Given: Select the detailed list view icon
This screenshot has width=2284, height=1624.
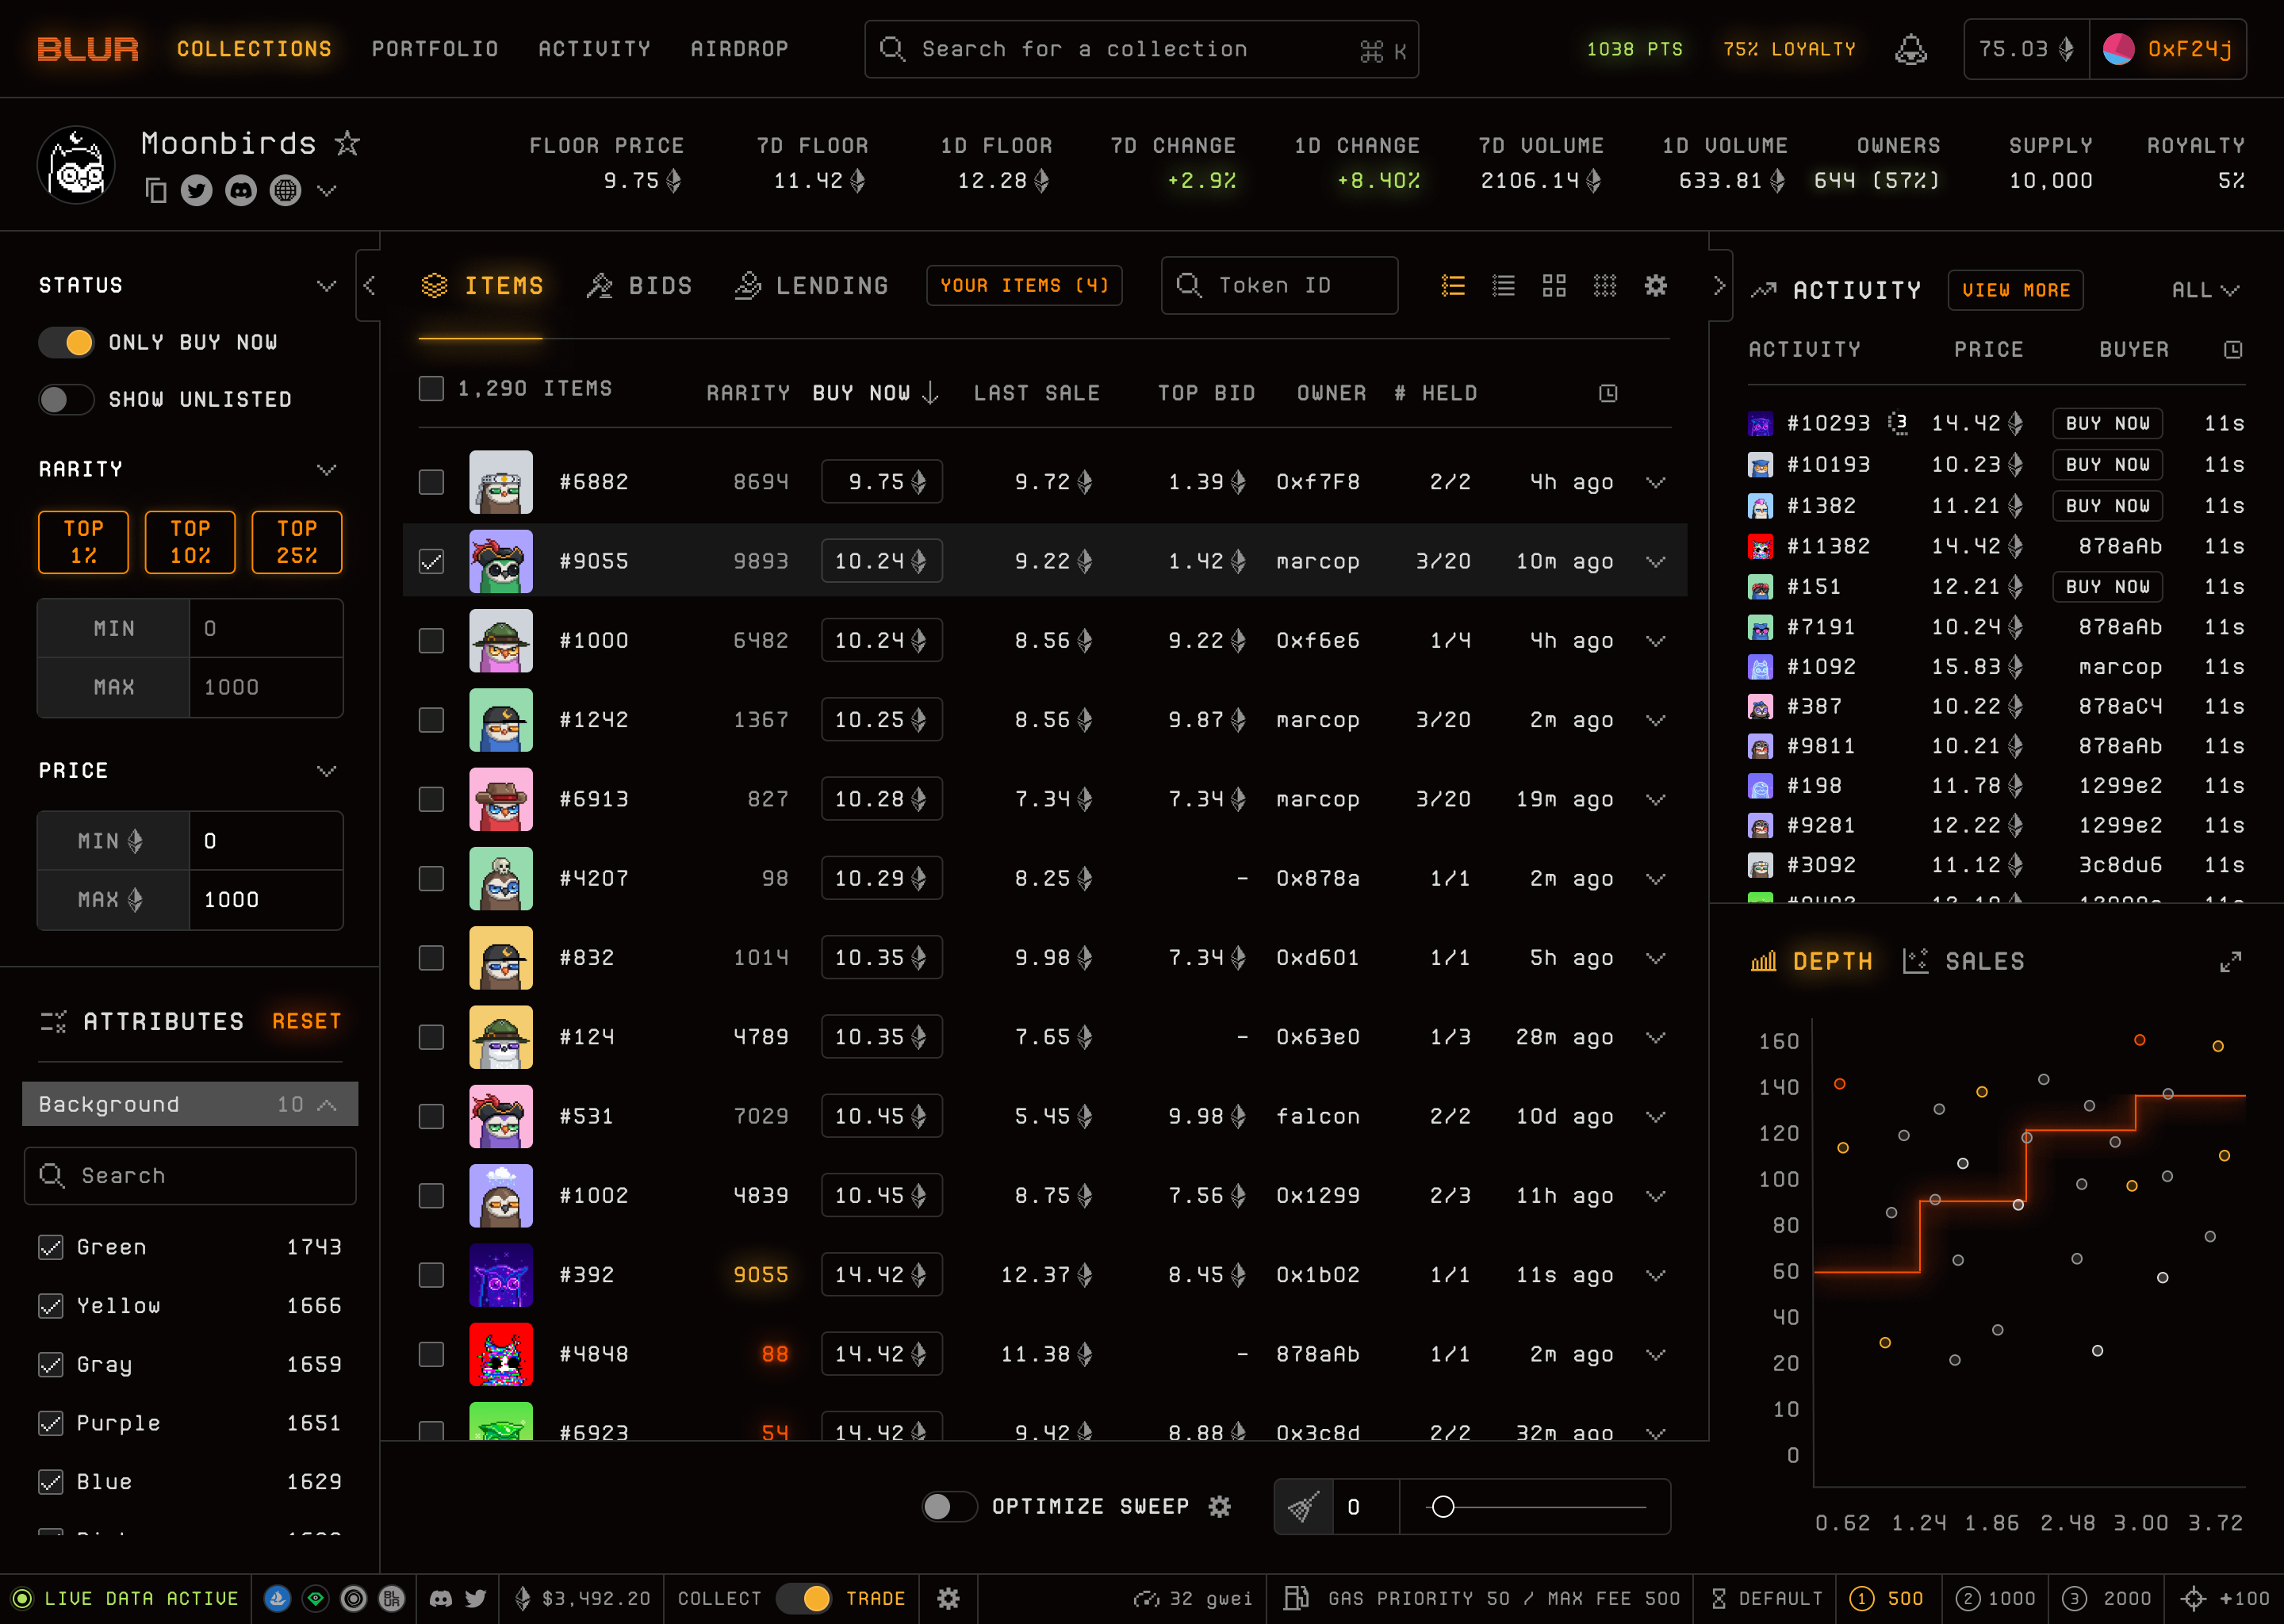Looking at the screenshot, I should click(x=1453, y=286).
